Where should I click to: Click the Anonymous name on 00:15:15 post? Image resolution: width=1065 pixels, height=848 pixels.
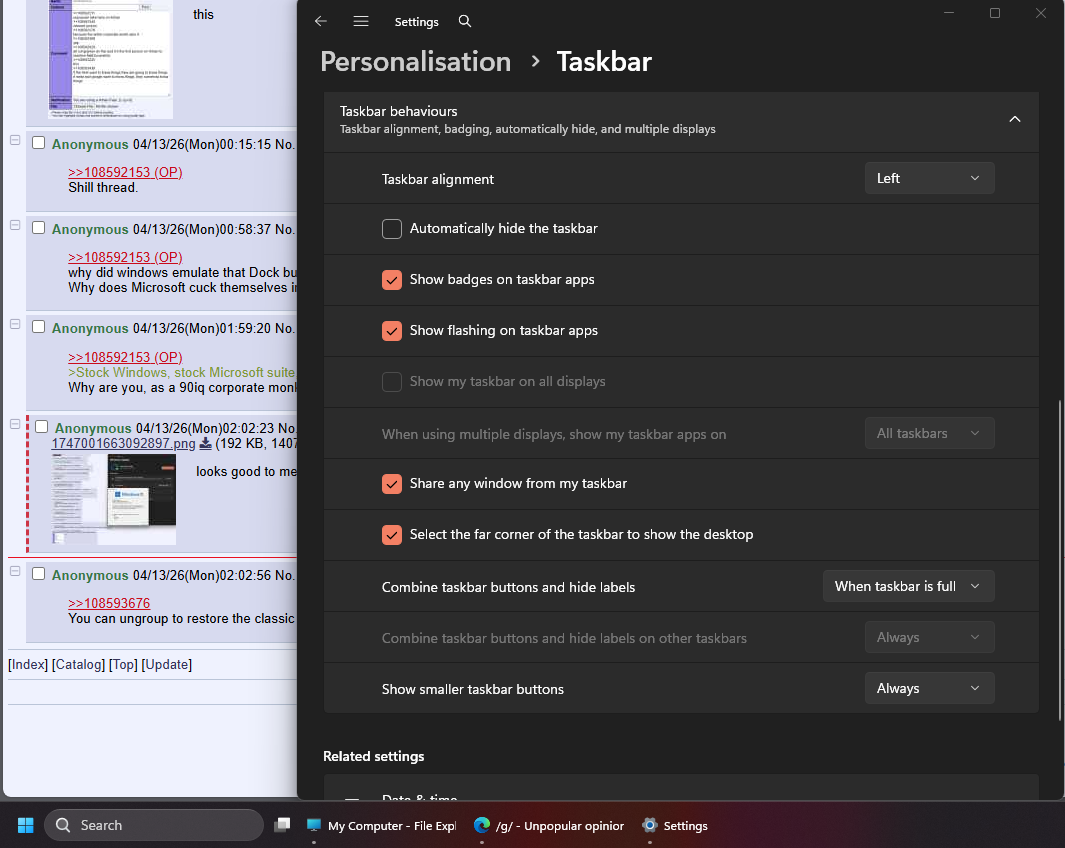click(x=90, y=144)
